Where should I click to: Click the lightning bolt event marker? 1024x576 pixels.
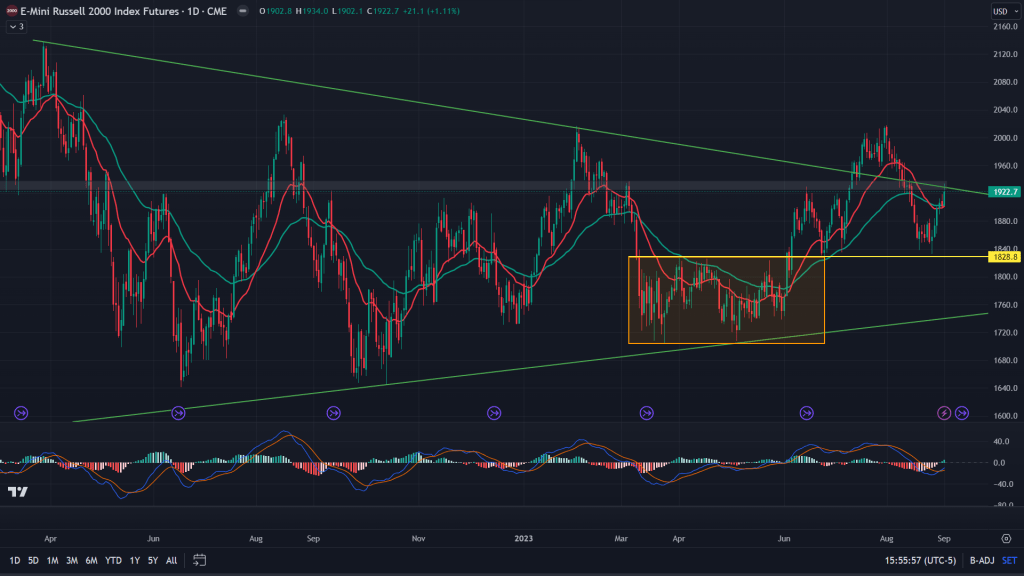tap(944, 412)
